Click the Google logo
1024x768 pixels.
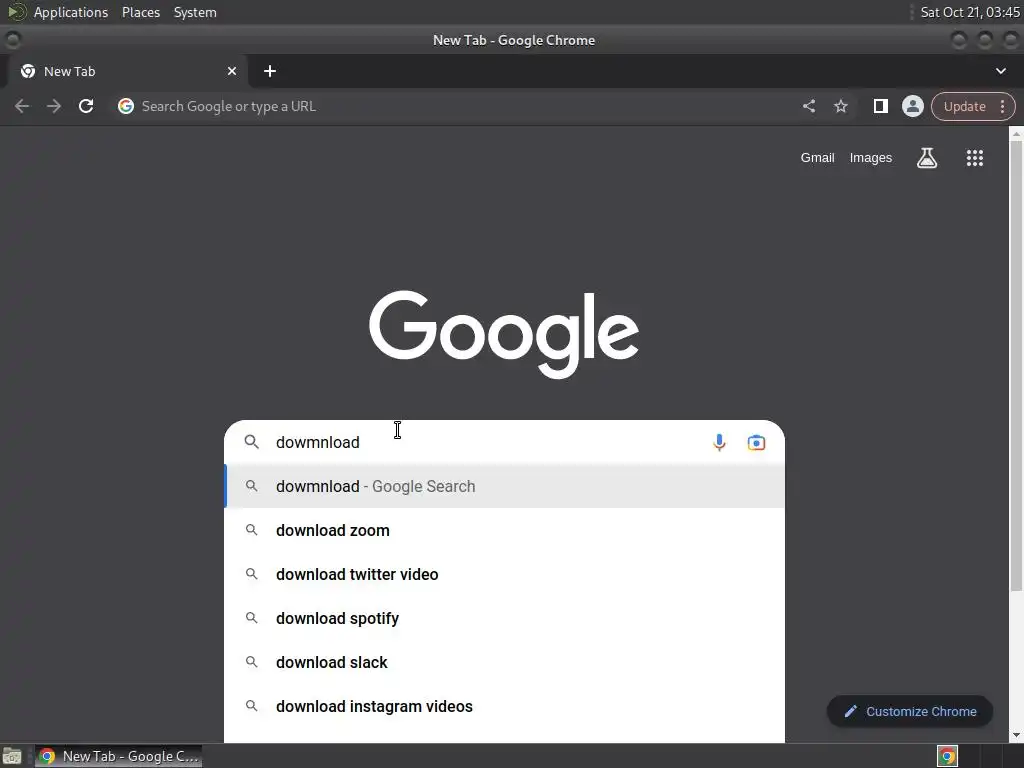point(504,334)
